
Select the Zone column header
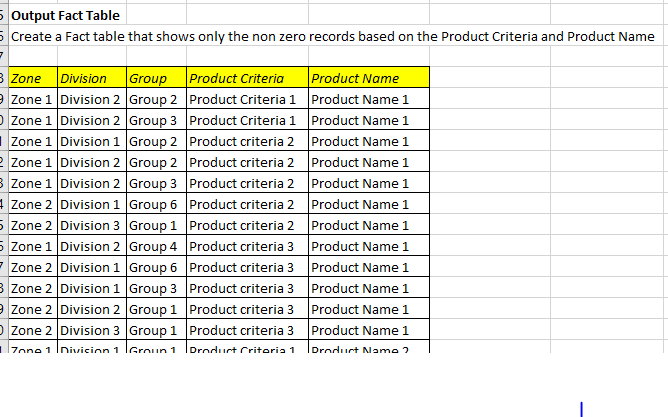pos(33,78)
